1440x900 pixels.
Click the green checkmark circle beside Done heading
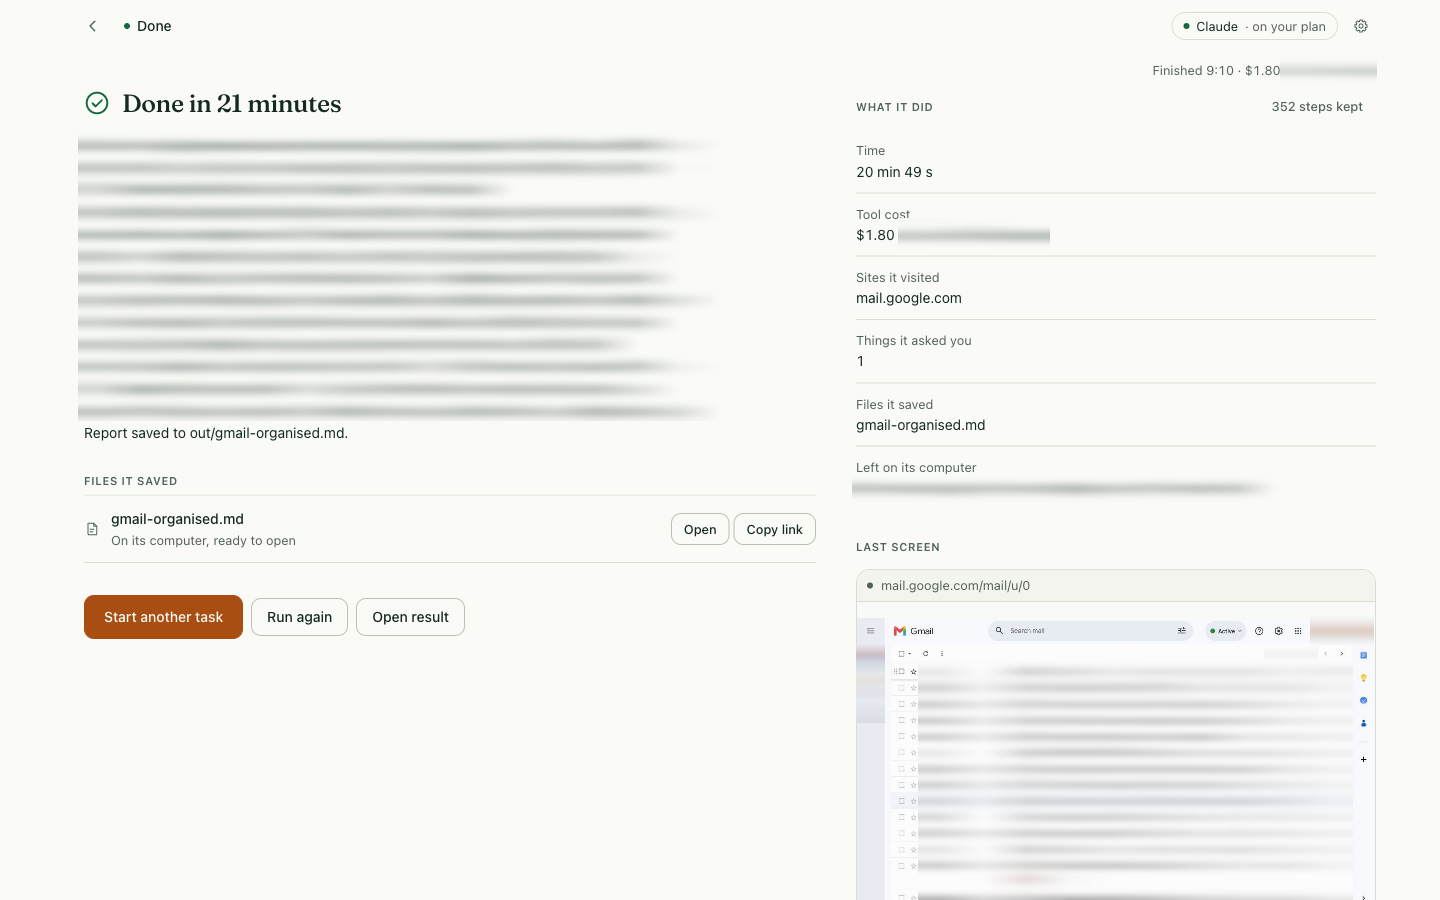pos(97,103)
